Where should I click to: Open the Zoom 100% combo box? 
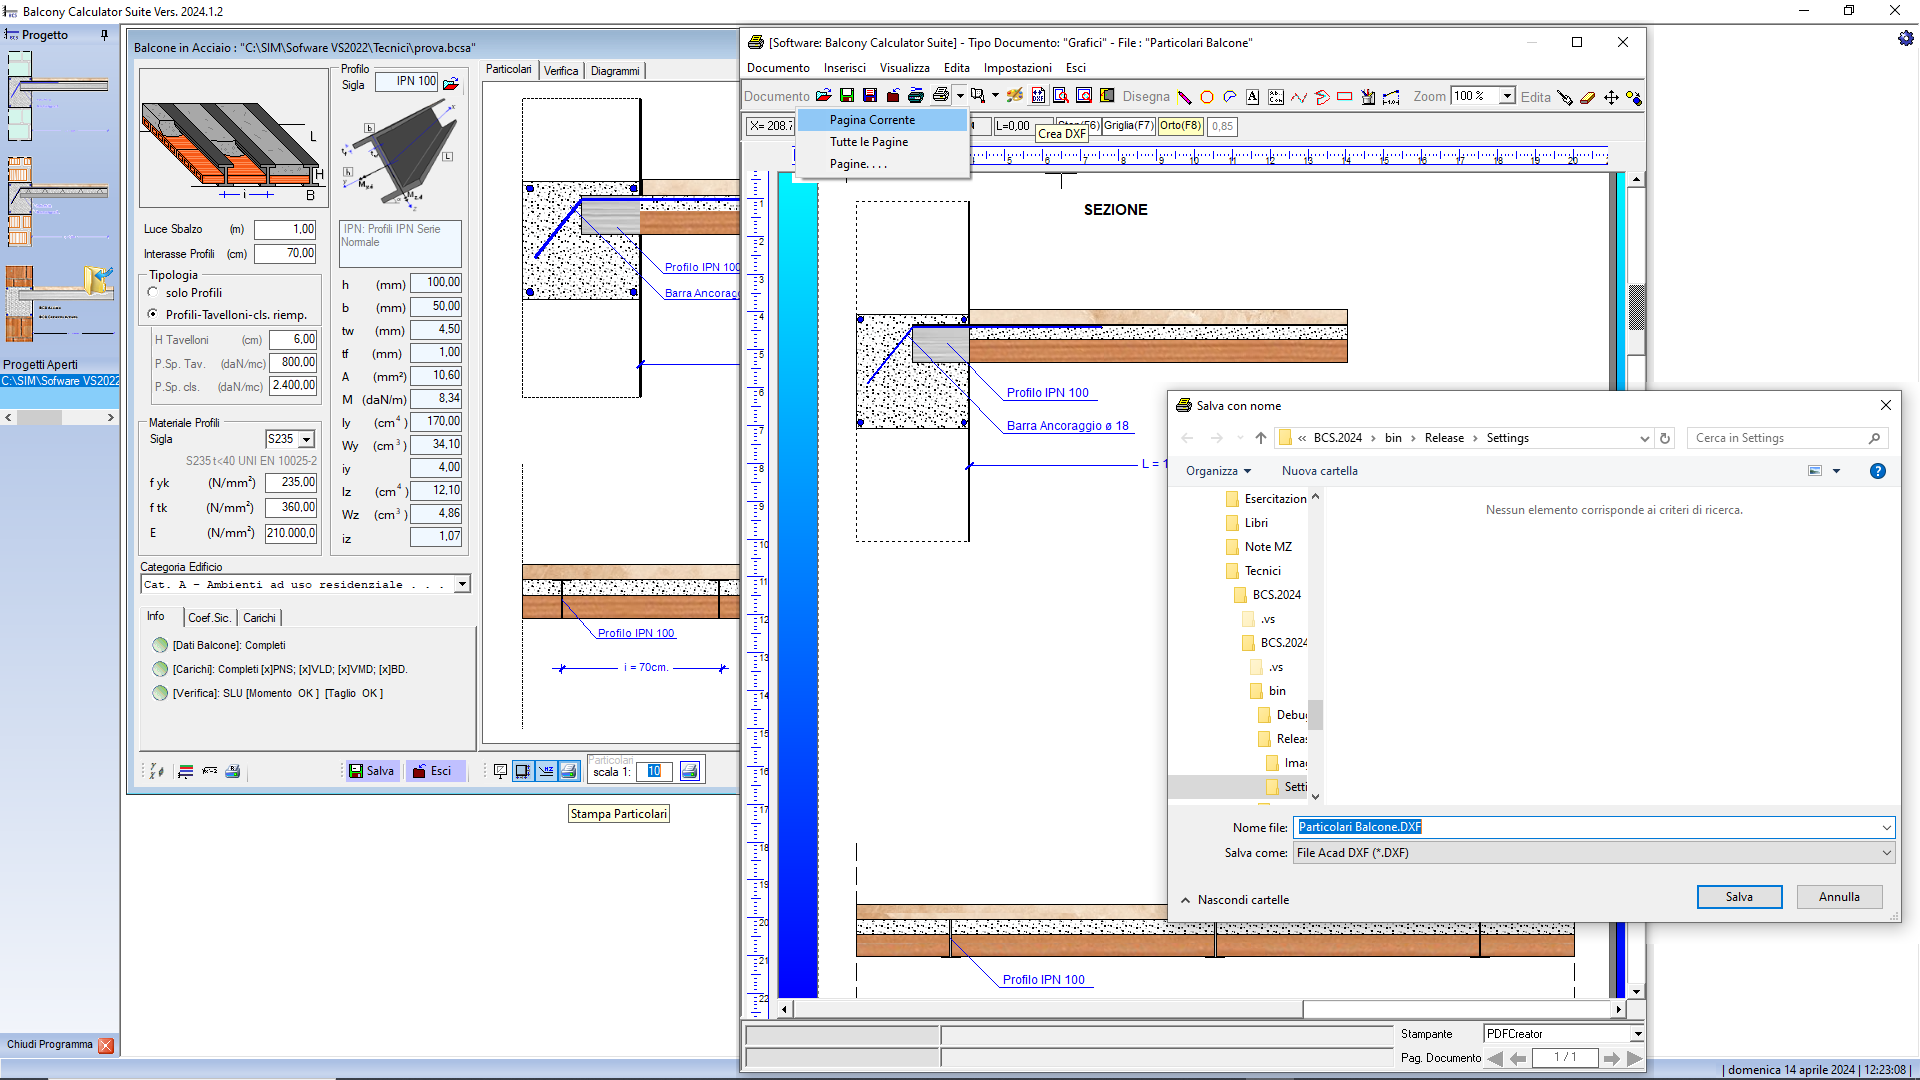[1506, 96]
